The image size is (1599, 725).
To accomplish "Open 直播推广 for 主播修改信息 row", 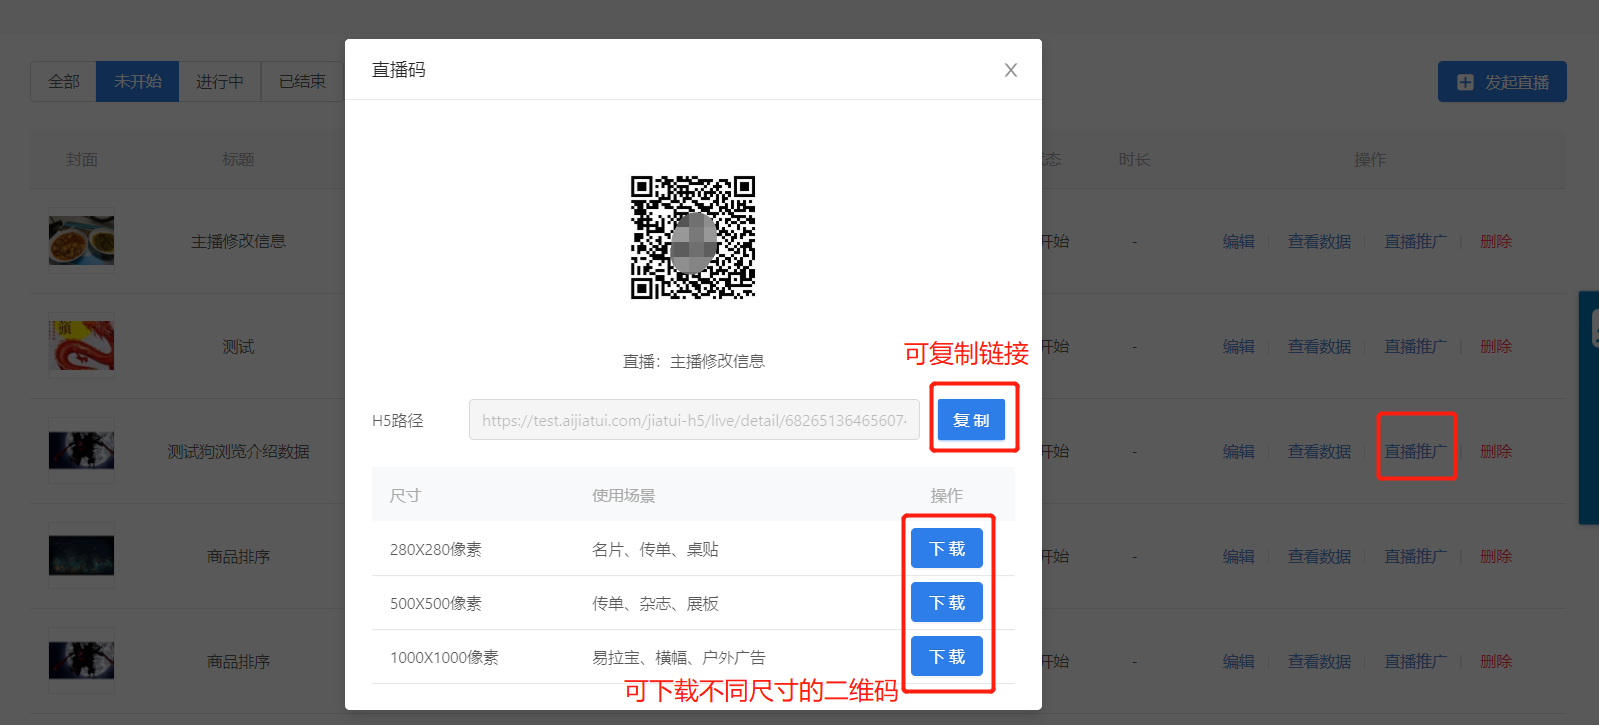I will click(1416, 241).
